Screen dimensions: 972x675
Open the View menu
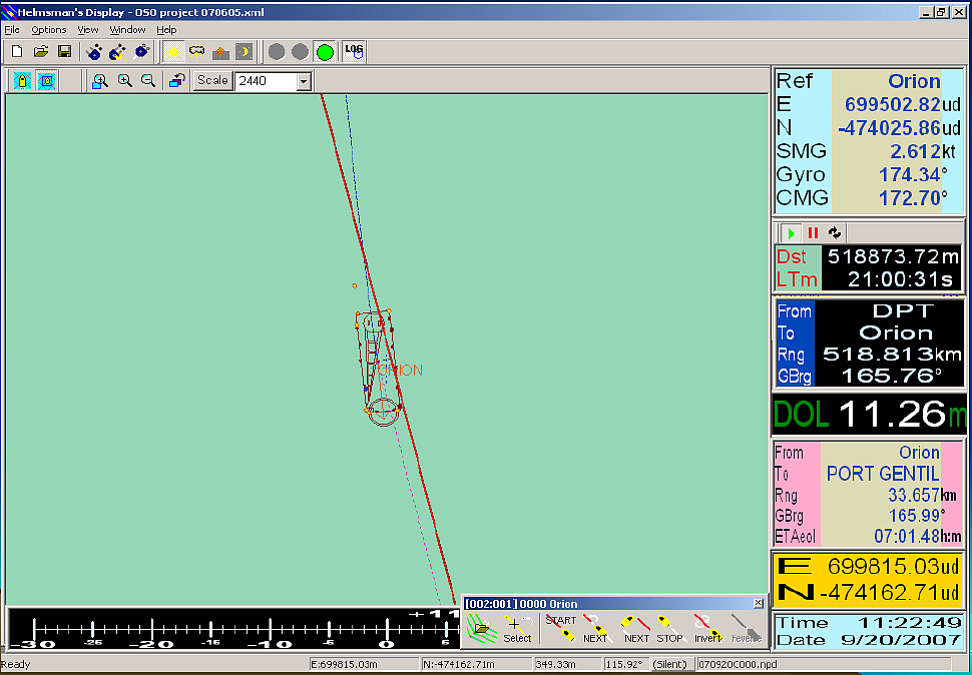[x=88, y=30]
